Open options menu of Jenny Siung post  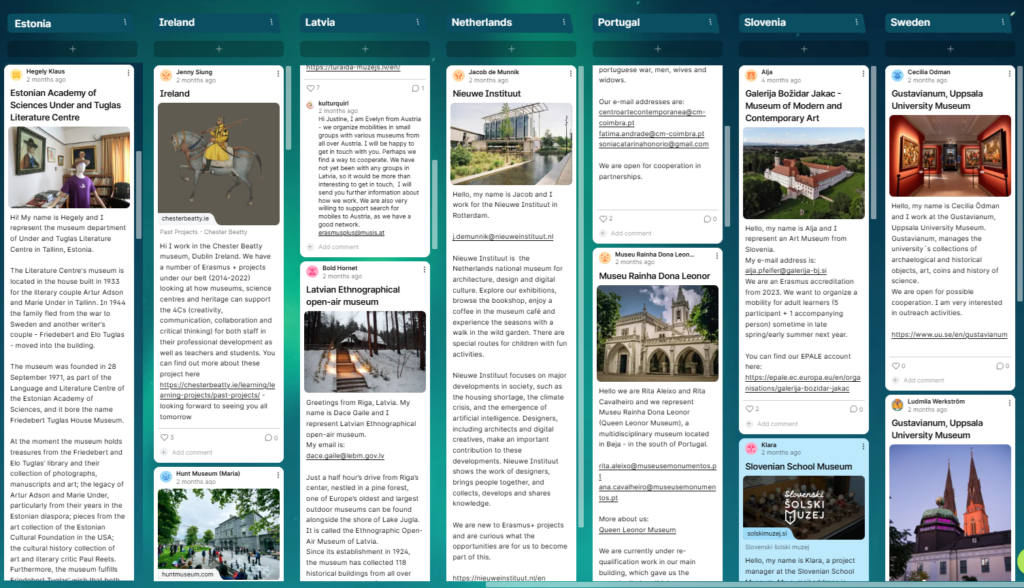[x=278, y=74]
